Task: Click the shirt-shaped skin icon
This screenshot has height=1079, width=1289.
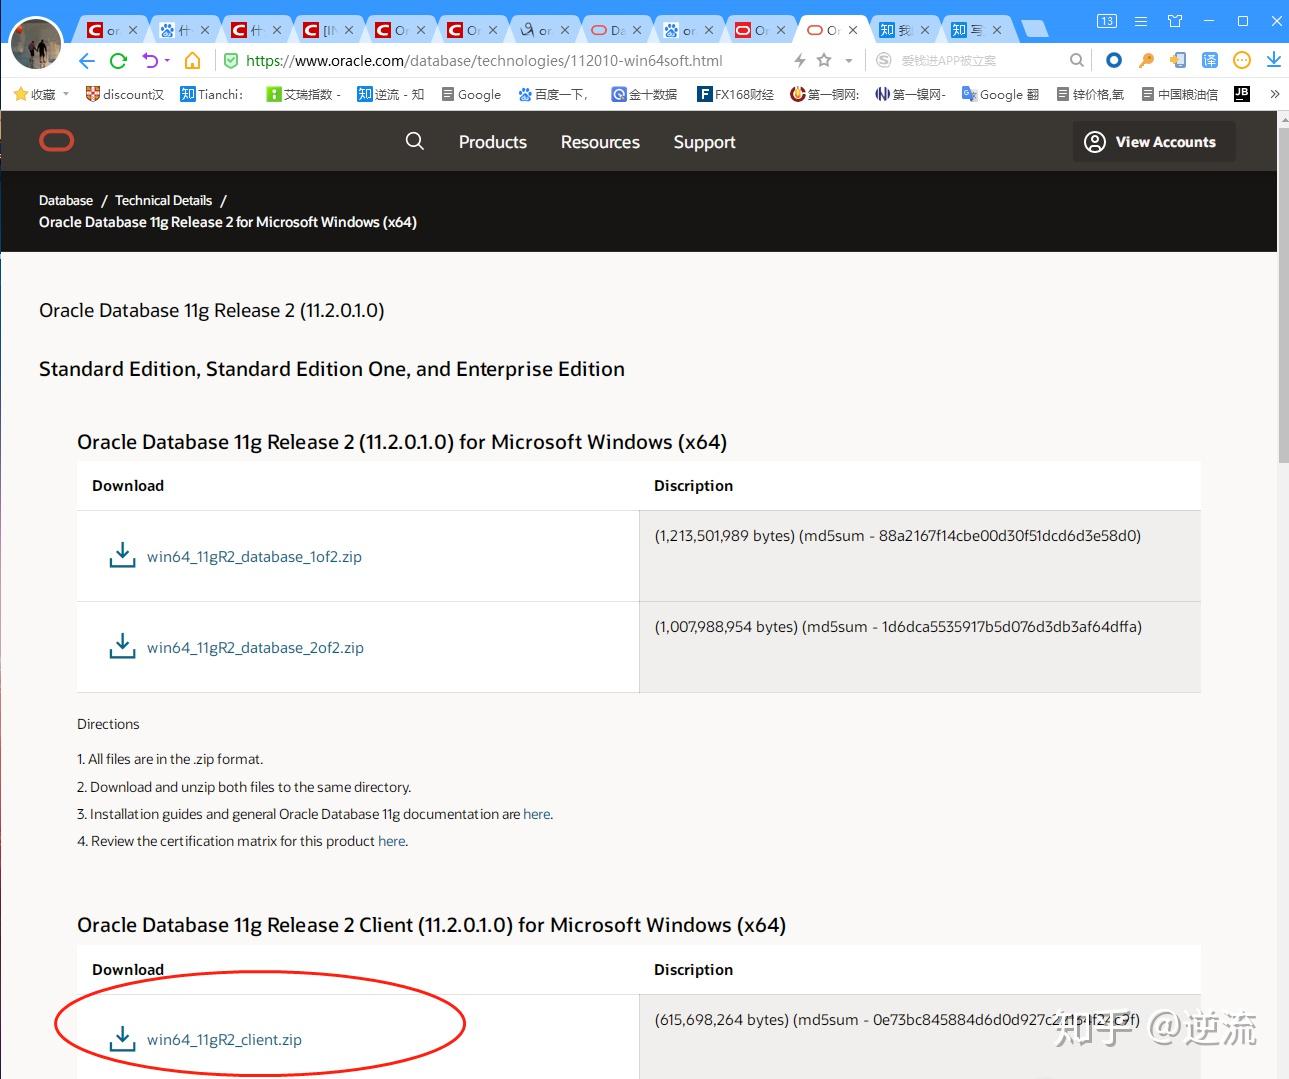Action: 1175,21
